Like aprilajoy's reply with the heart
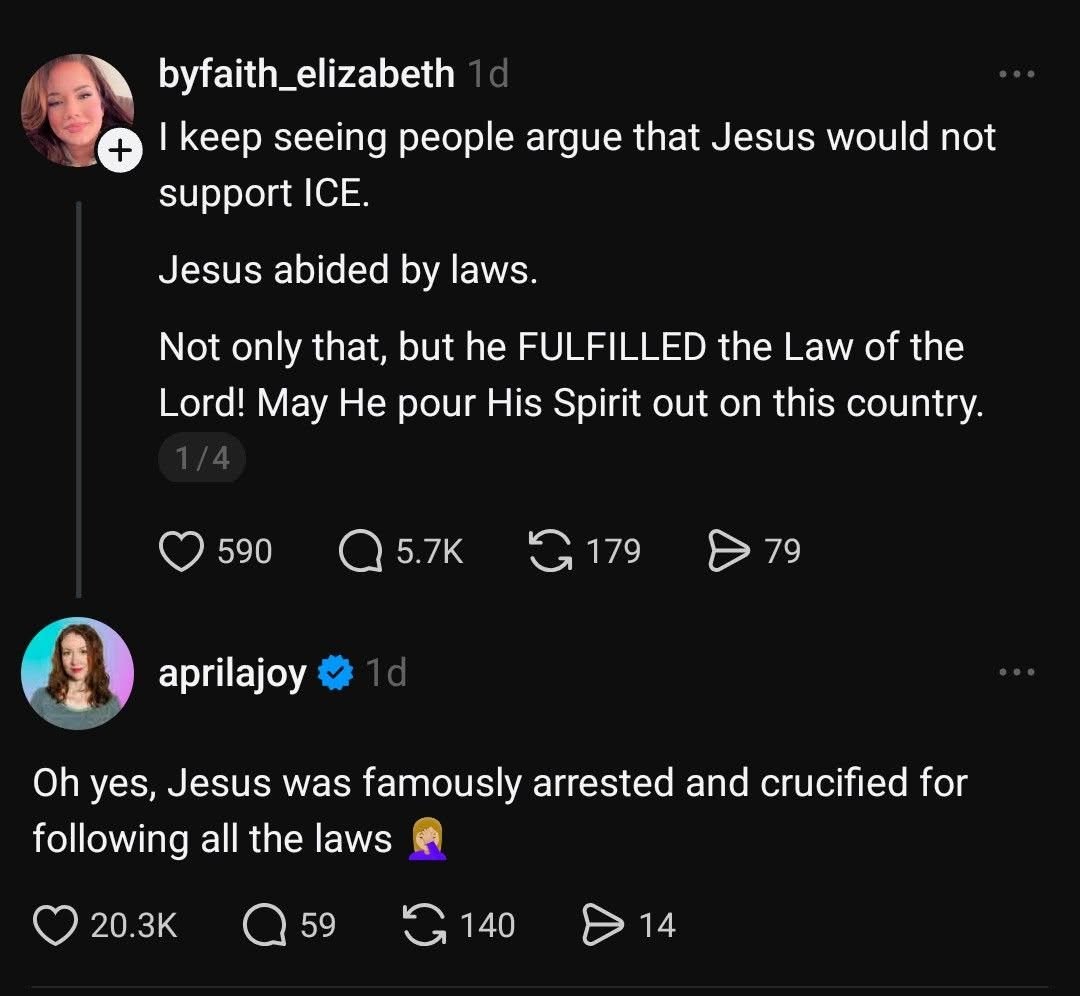 [57, 924]
